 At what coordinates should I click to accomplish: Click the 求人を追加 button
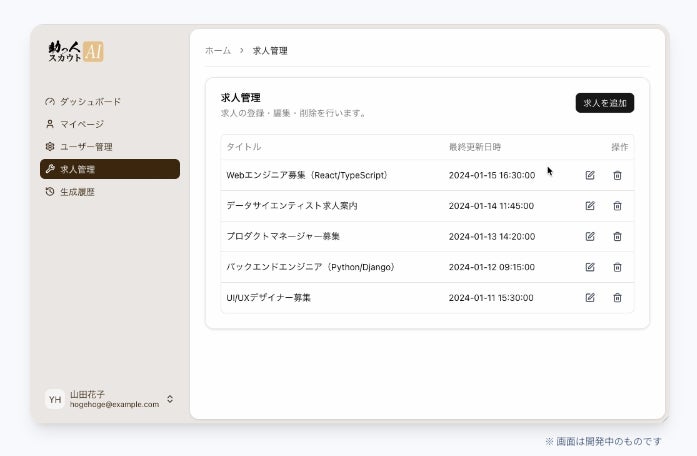605,103
